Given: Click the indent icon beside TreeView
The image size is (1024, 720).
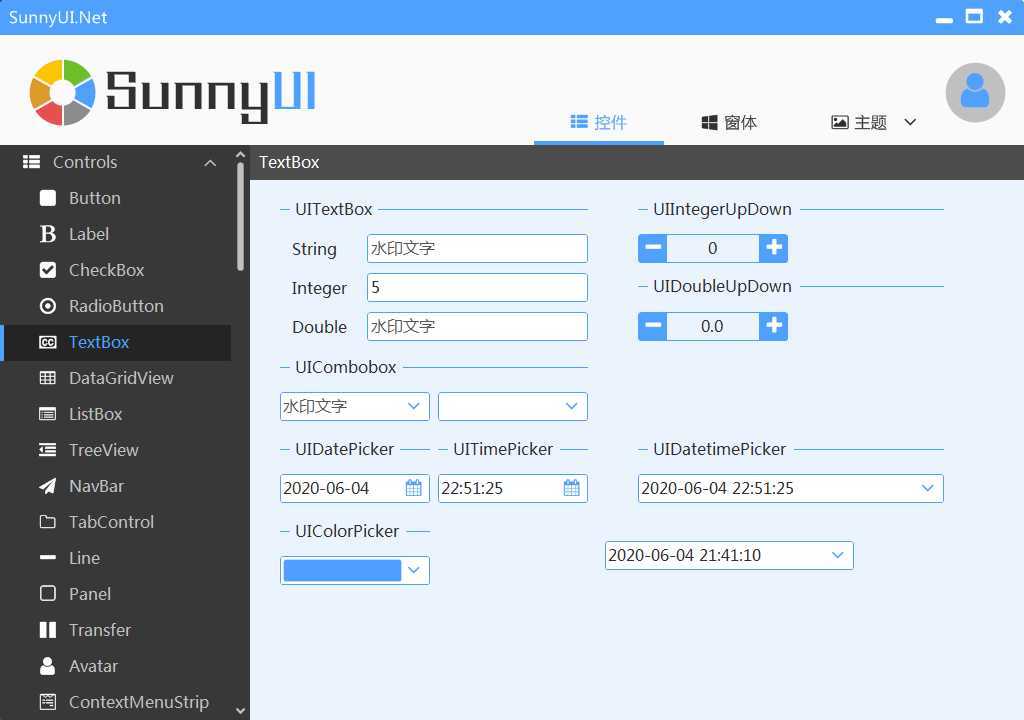Looking at the screenshot, I should coord(48,450).
